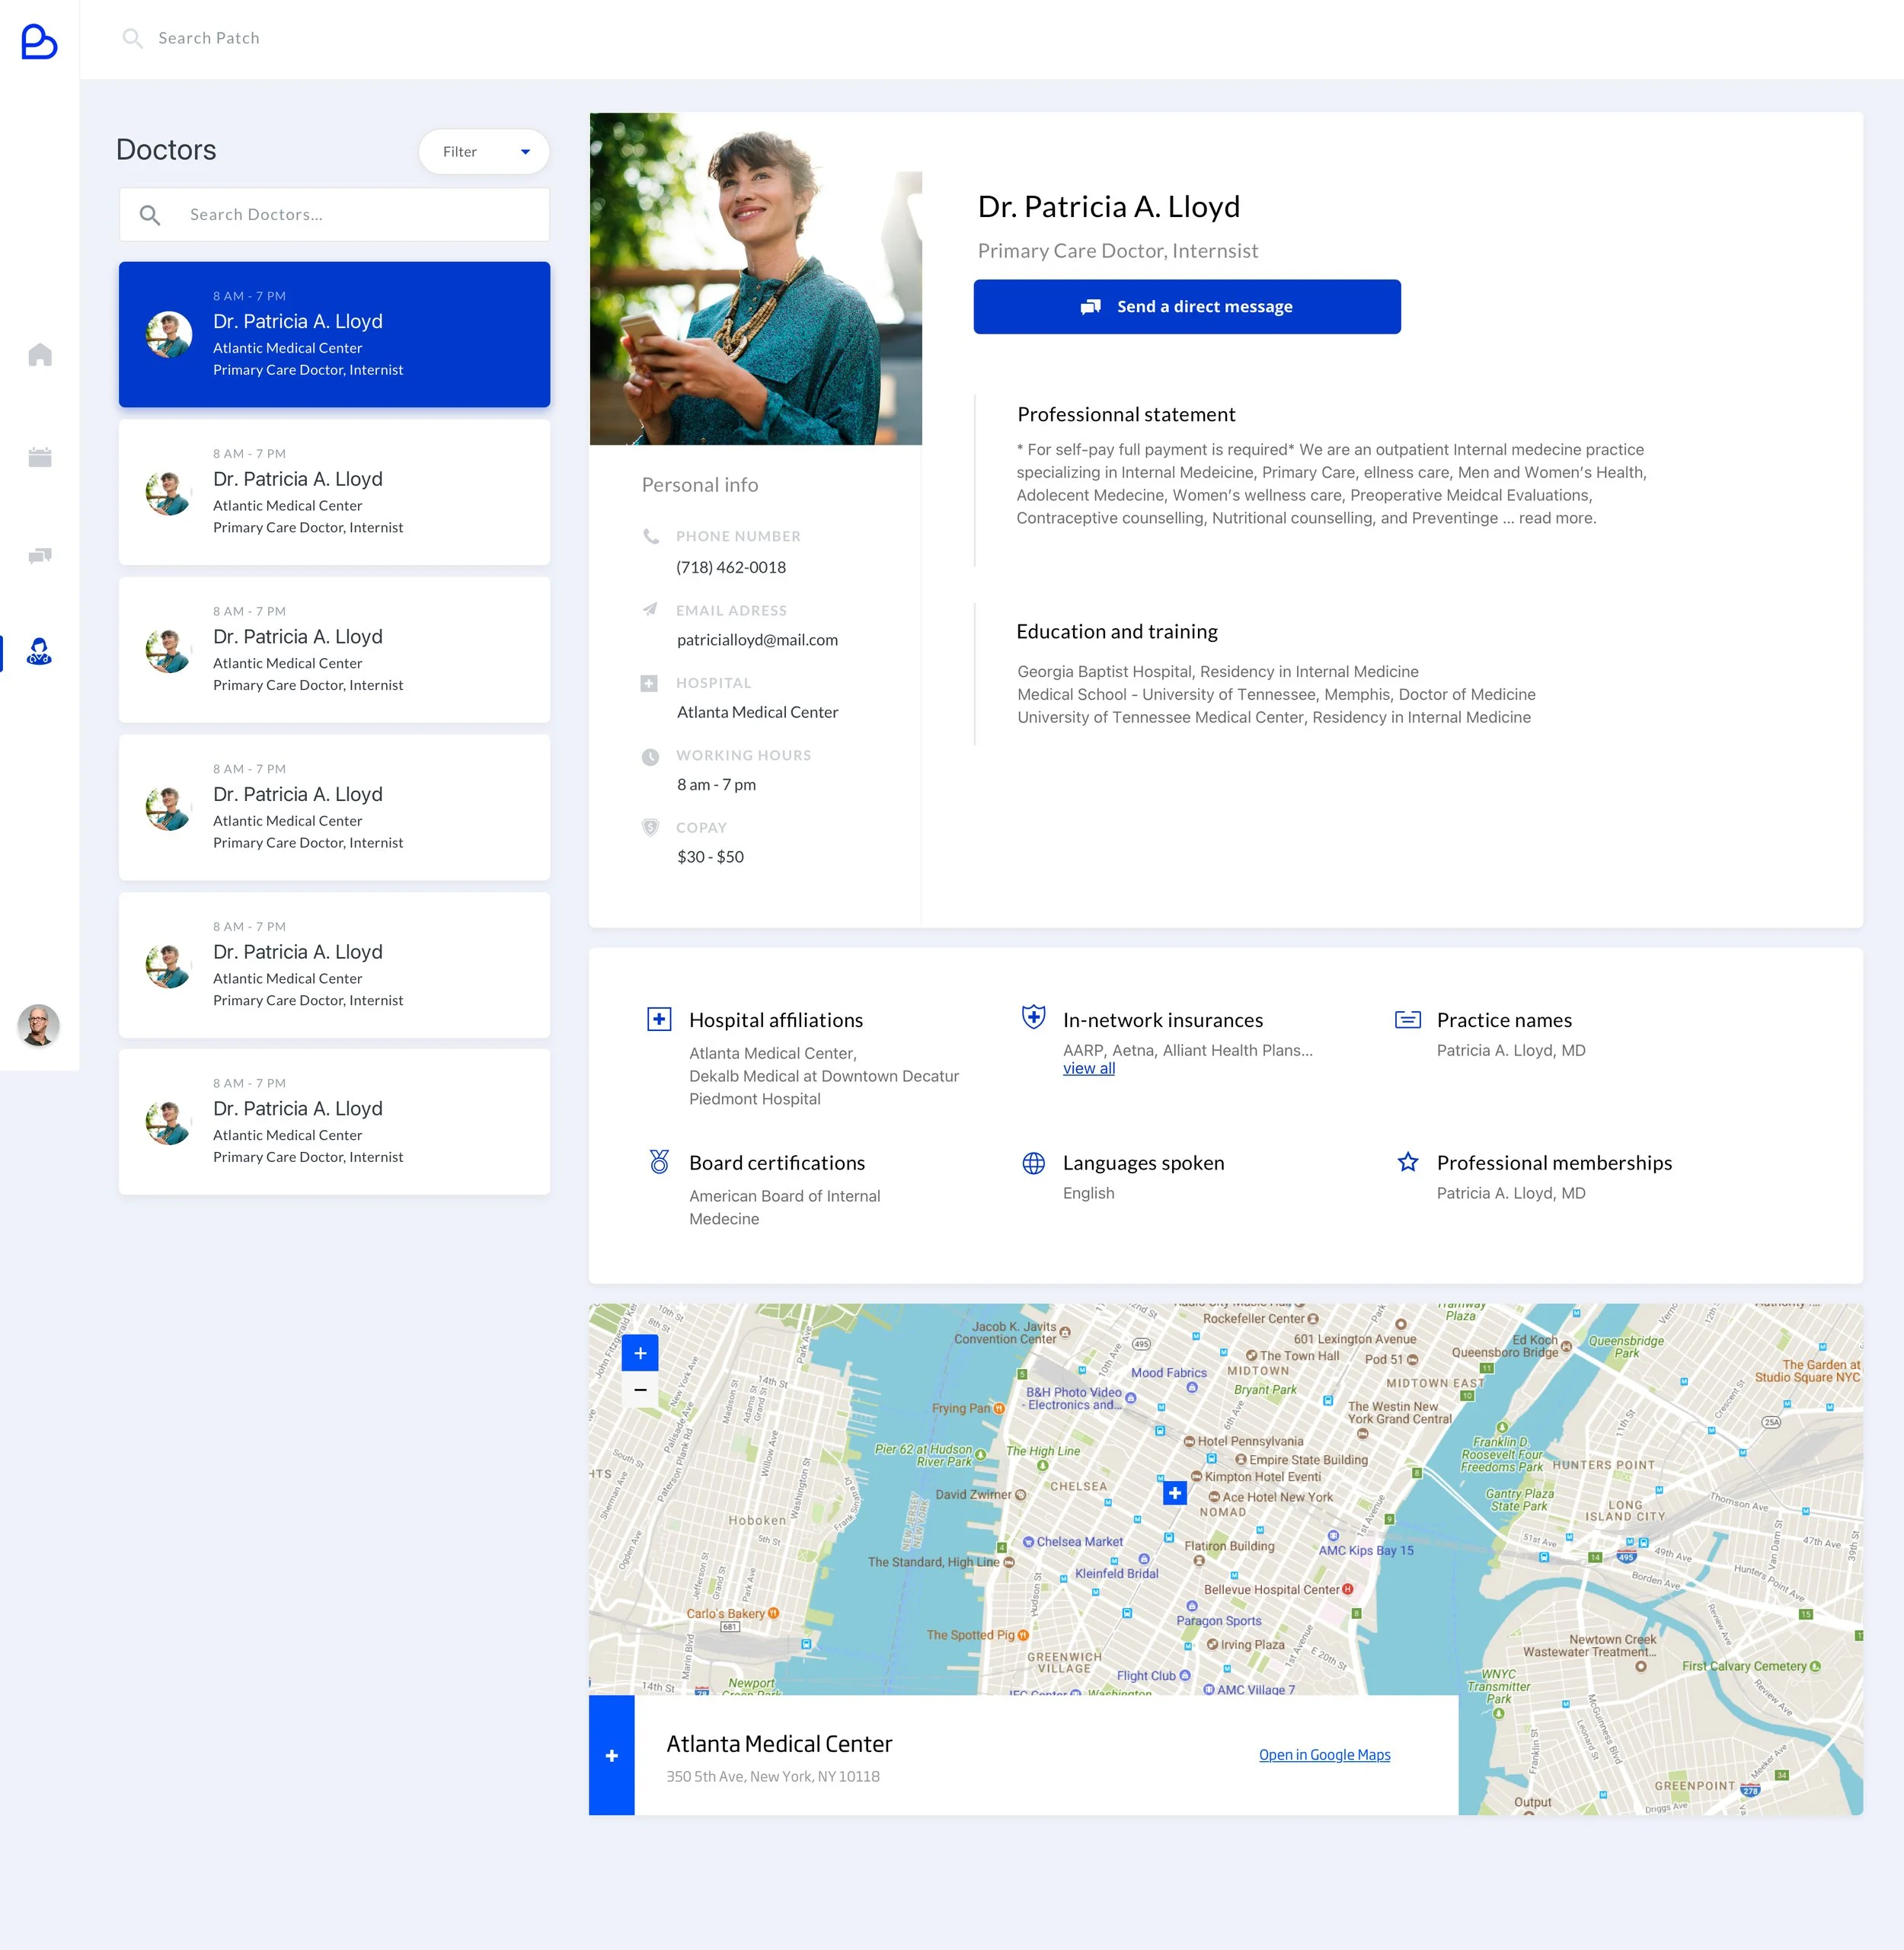Open the calendar sidebar icon
1904x1950 pixels.
pyautogui.click(x=40, y=457)
